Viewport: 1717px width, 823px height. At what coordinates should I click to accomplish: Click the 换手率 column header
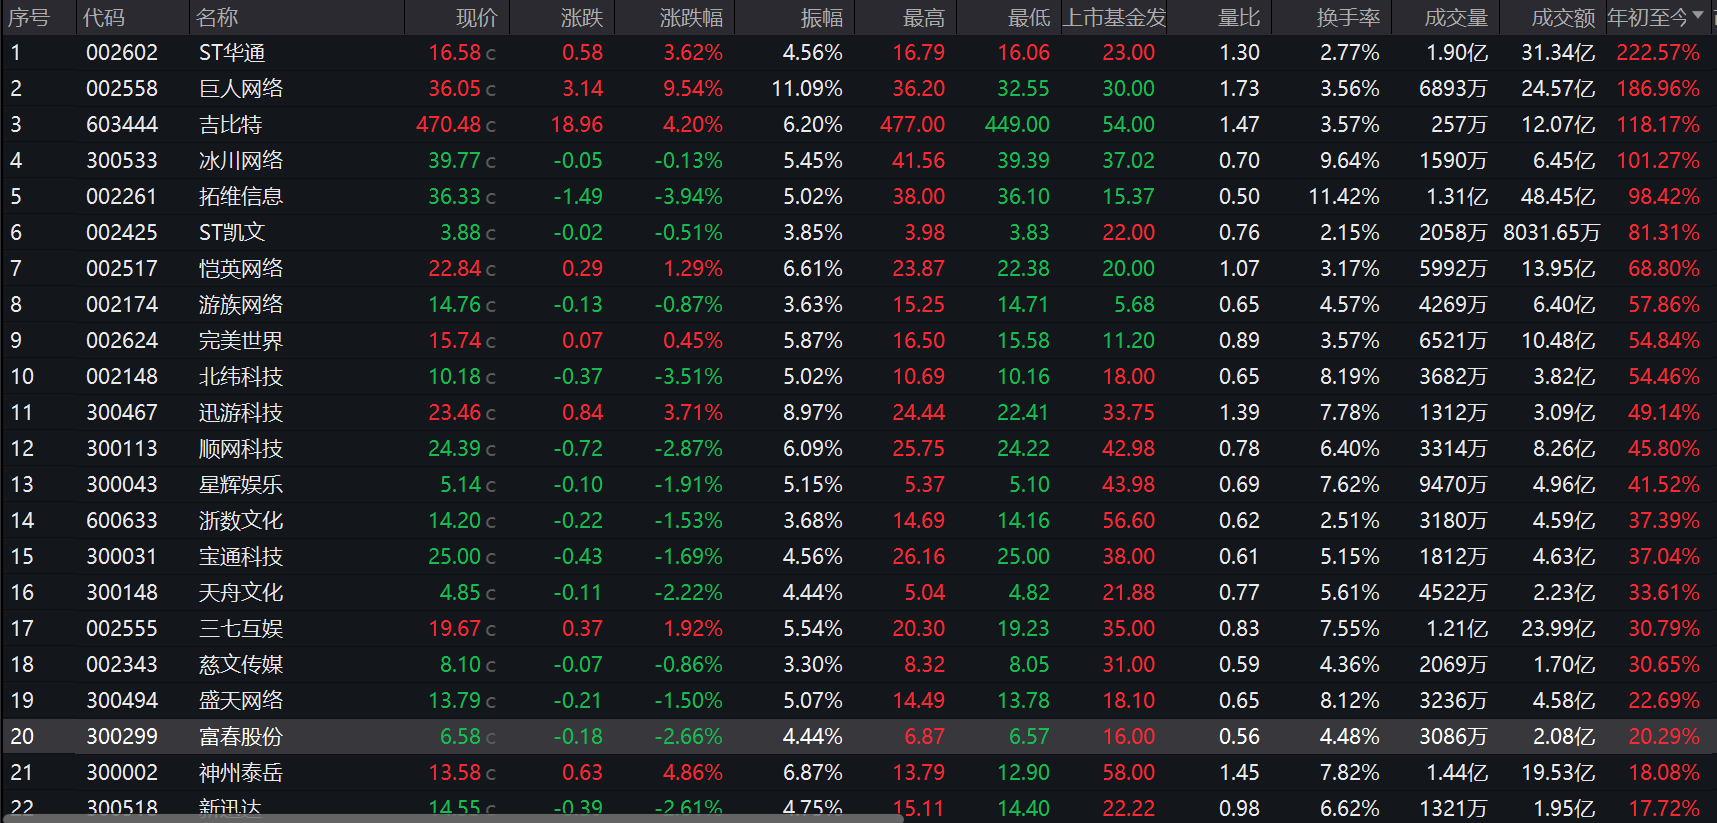[1348, 17]
